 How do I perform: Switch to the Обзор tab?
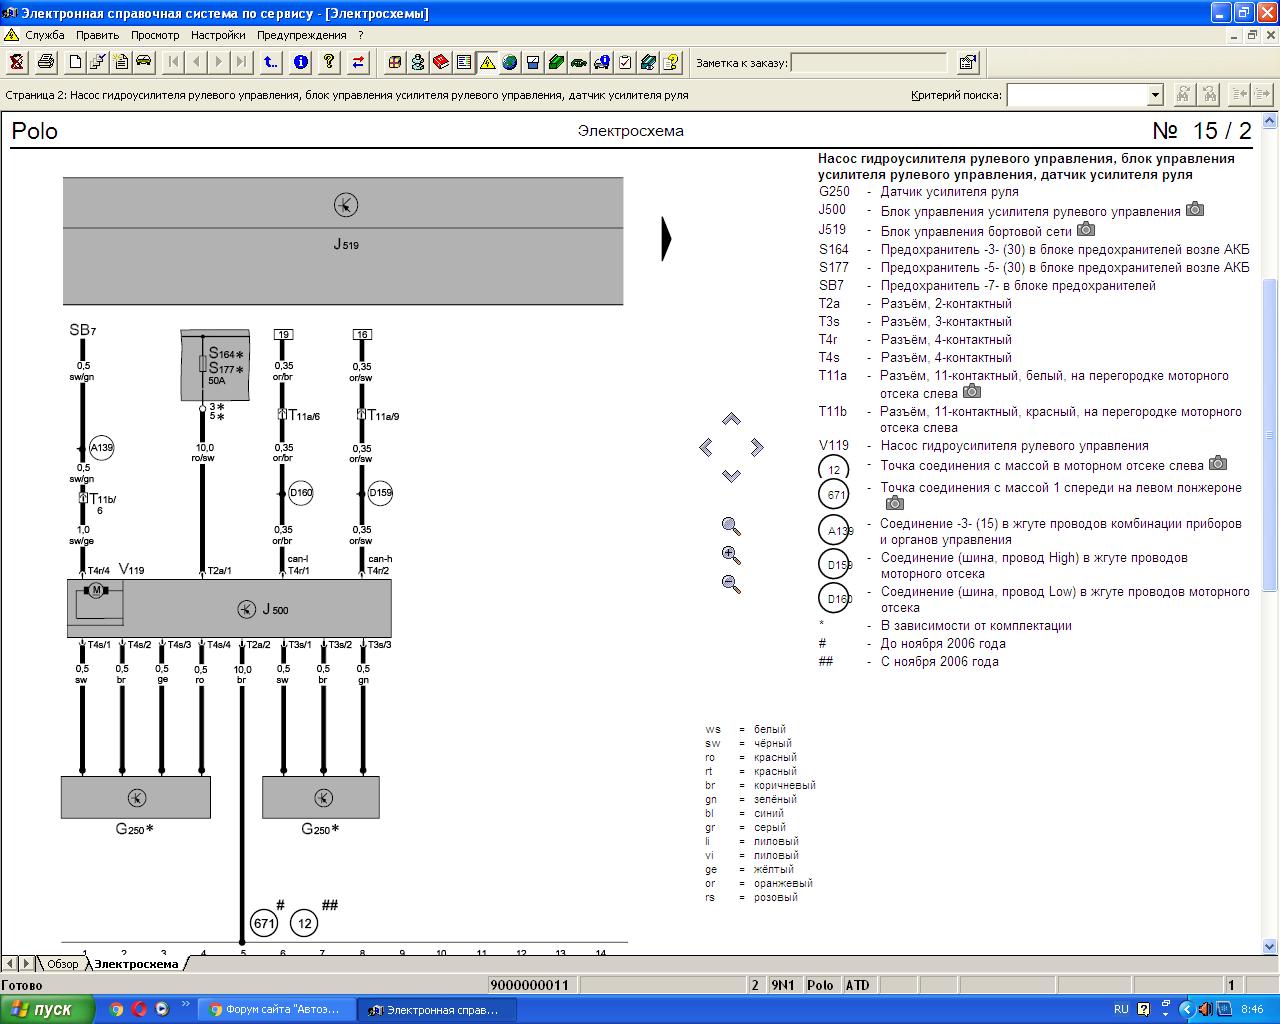tap(62, 964)
